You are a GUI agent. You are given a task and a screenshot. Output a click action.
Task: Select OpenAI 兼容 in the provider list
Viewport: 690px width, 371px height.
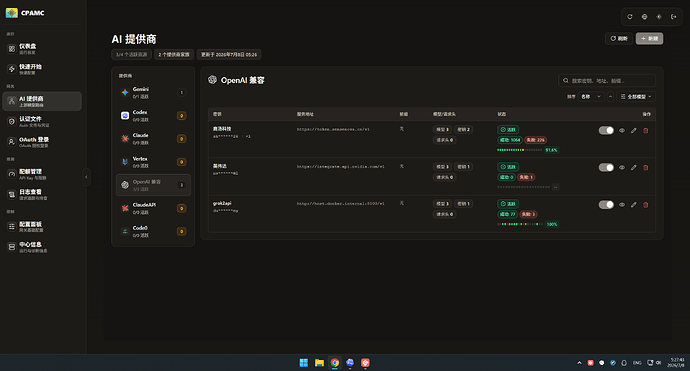coord(153,185)
